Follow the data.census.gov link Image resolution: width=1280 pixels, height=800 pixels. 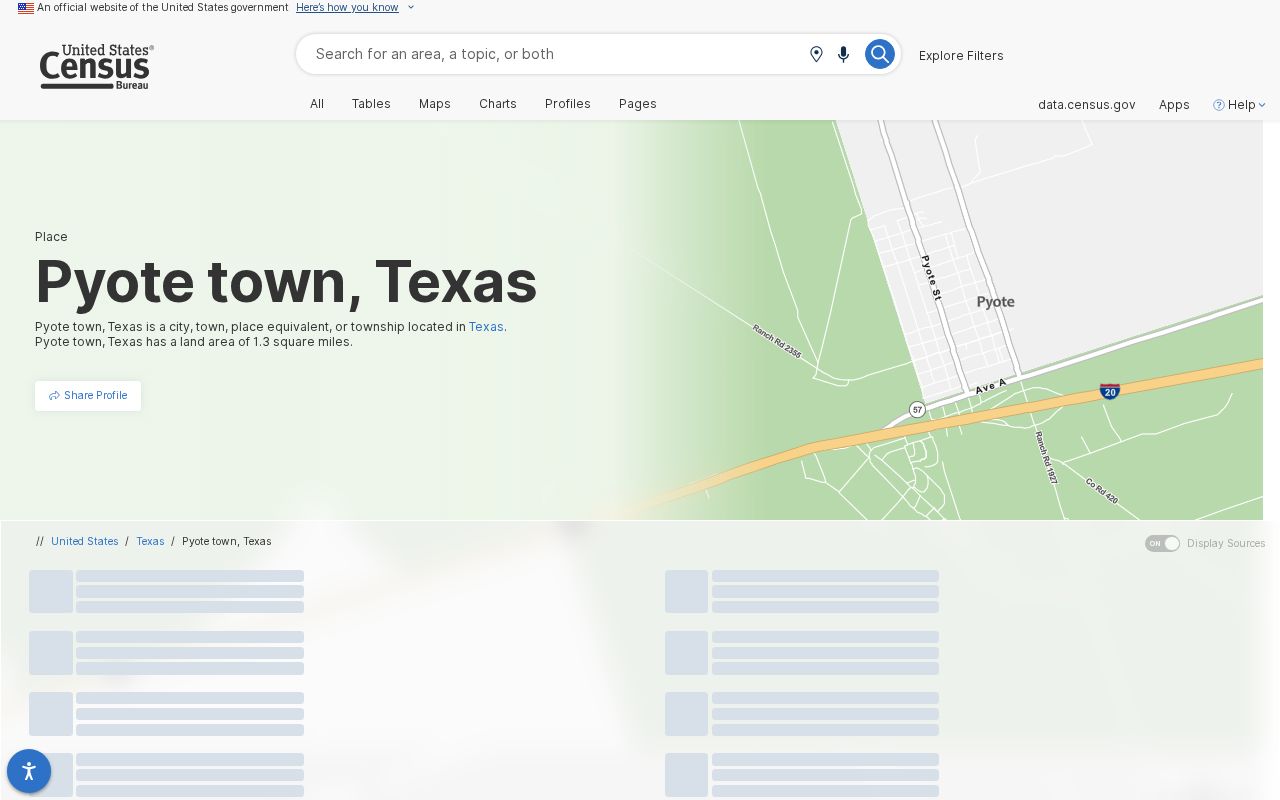pyautogui.click(x=1086, y=105)
